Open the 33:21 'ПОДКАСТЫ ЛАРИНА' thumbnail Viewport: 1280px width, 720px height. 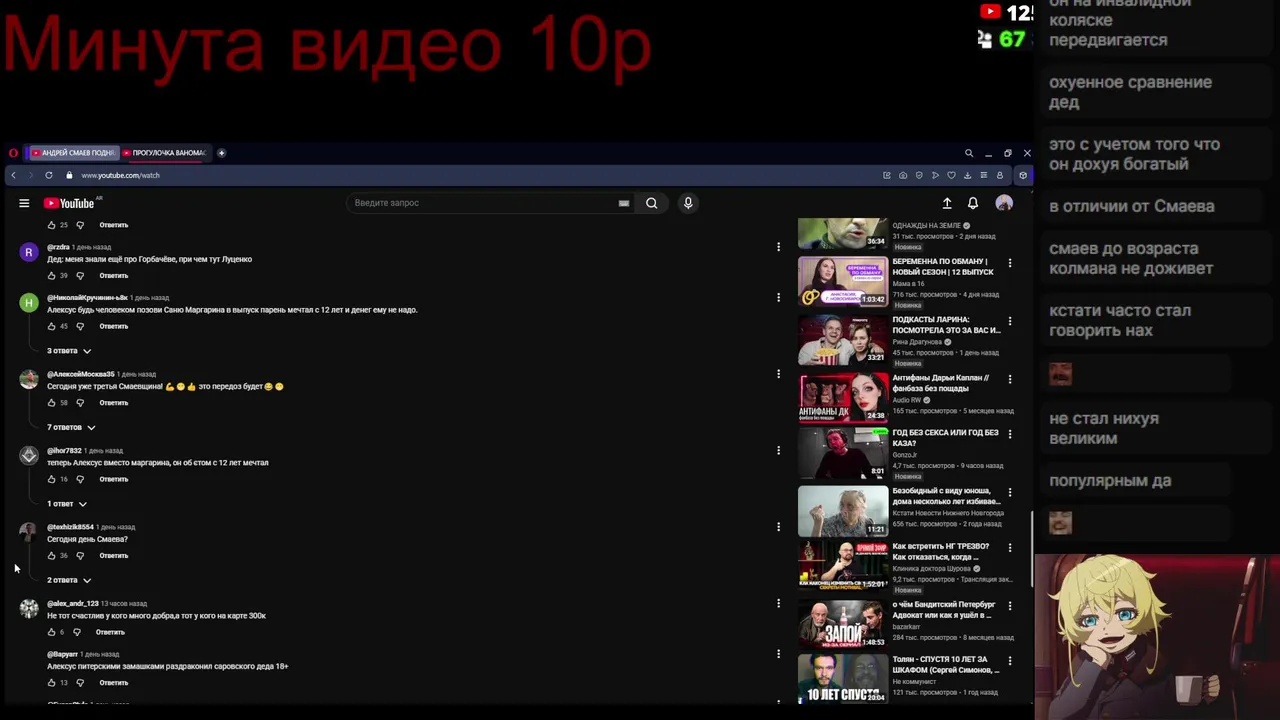tap(843, 339)
